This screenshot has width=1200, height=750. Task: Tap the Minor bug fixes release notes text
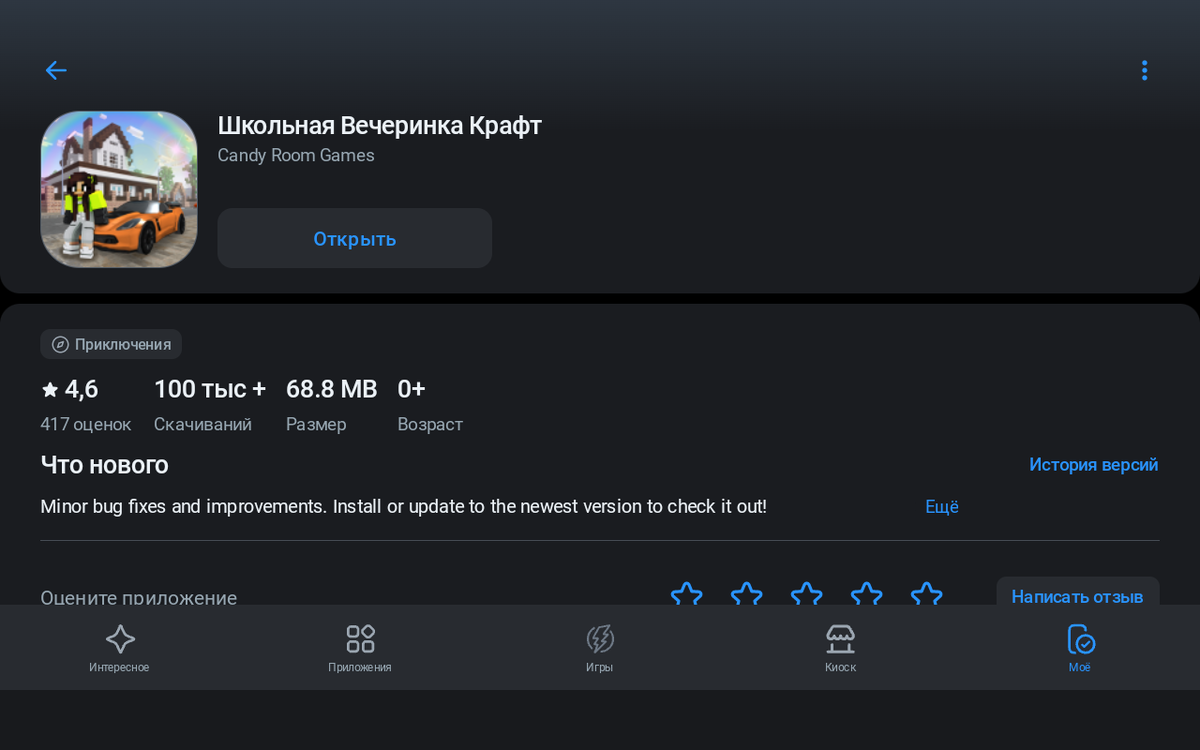coord(403,507)
